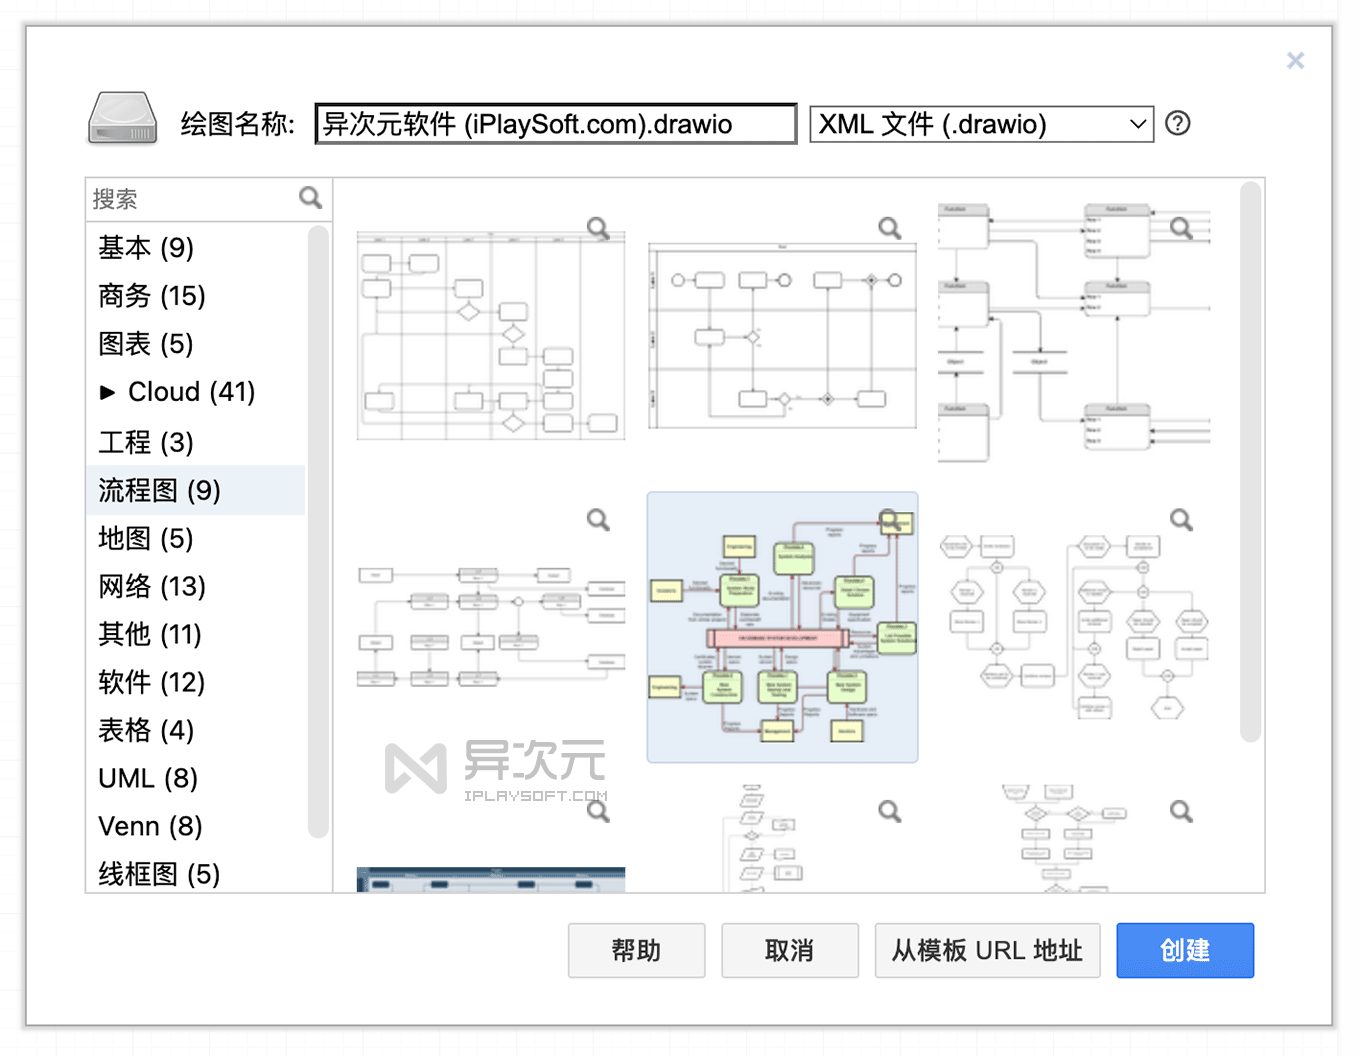
Task: Choose the 线框图 (5) category
Action: (x=195, y=873)
